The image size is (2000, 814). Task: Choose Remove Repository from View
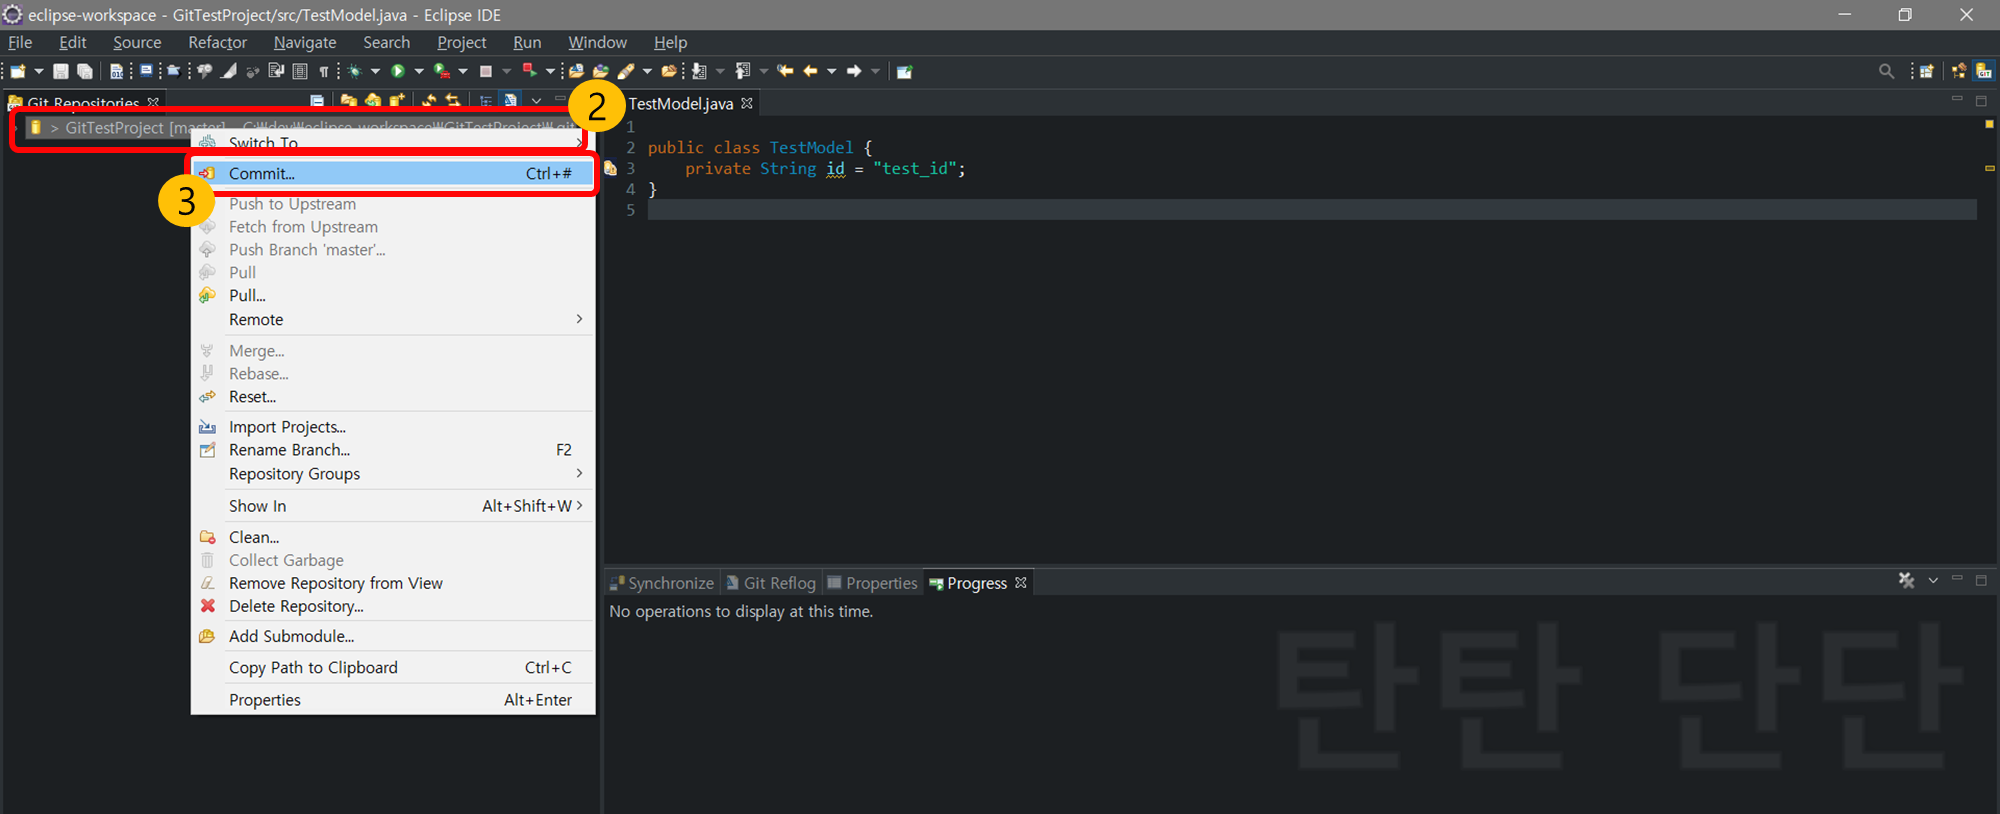pos(393,583)
